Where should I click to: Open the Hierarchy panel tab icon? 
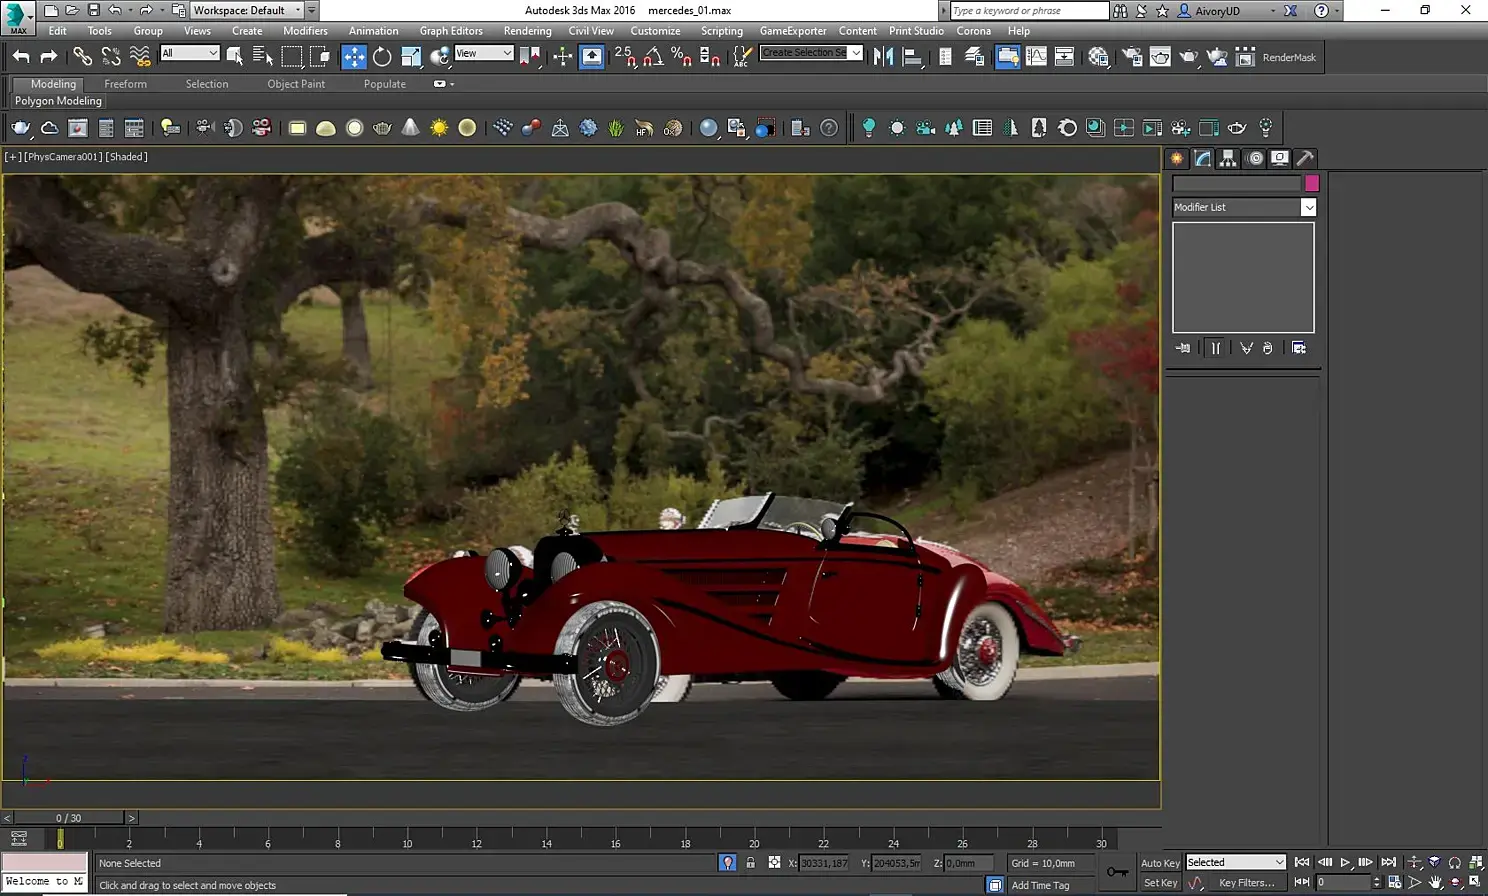tap(1228, 158)
